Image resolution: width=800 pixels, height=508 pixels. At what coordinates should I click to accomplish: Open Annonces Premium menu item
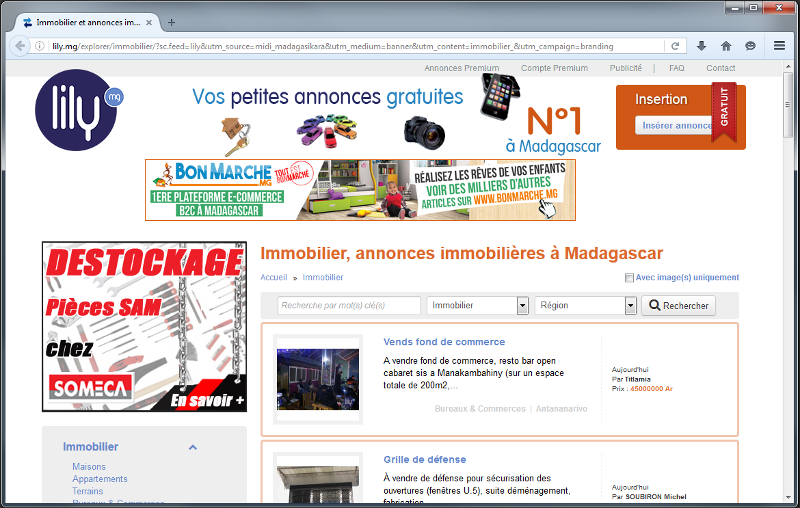pos(462,68)
